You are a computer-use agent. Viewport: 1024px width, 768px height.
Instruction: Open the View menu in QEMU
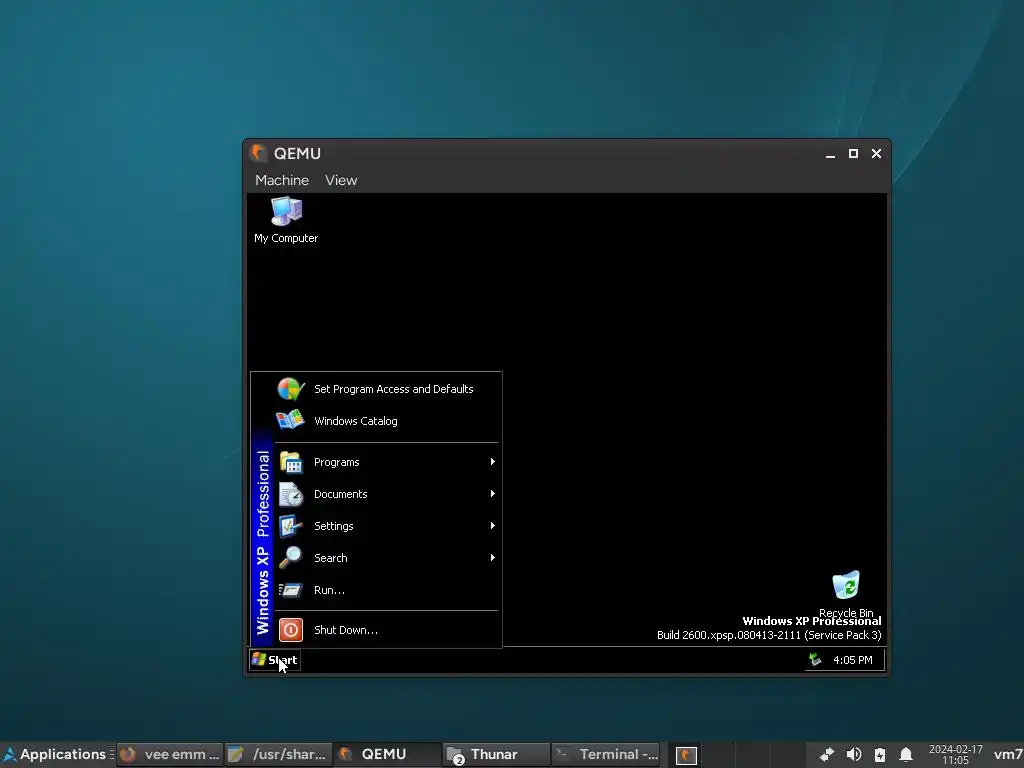tap(341, 180)
